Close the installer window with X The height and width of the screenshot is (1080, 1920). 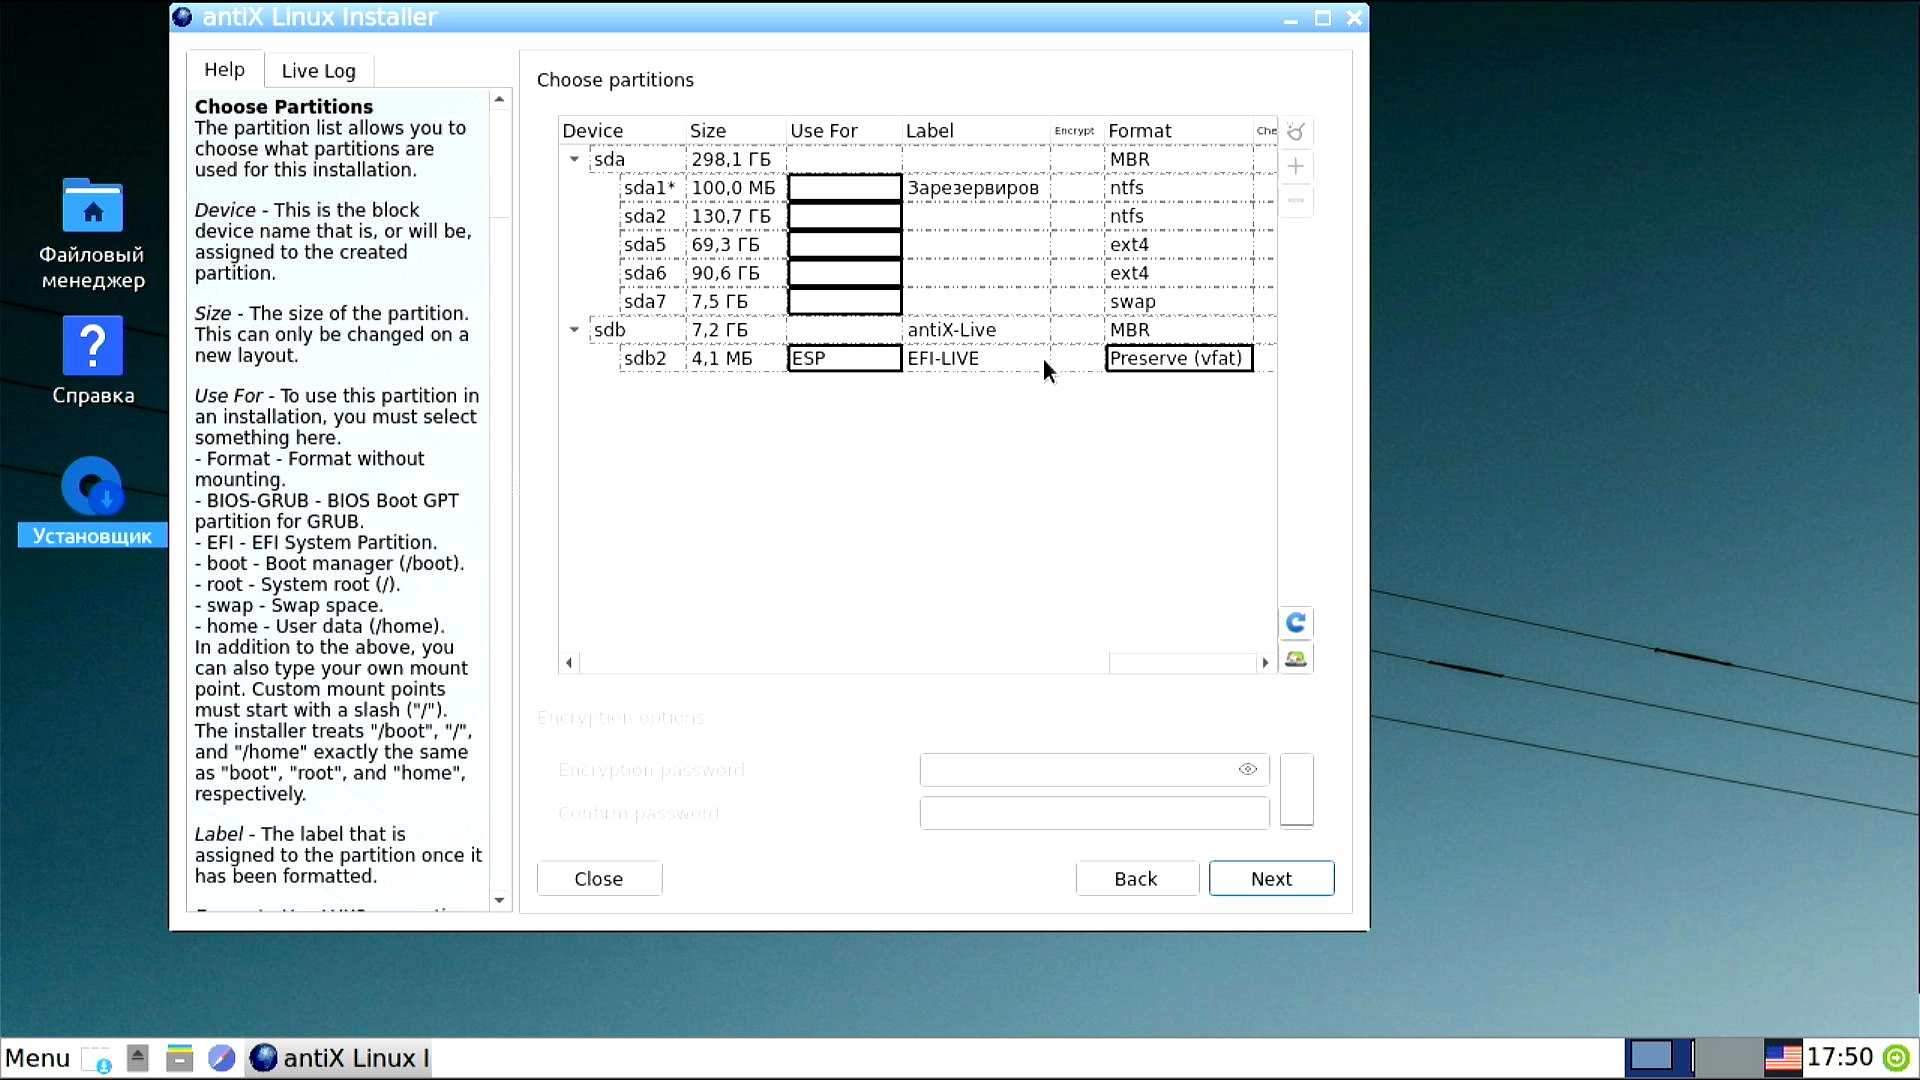click(1355, 18)
